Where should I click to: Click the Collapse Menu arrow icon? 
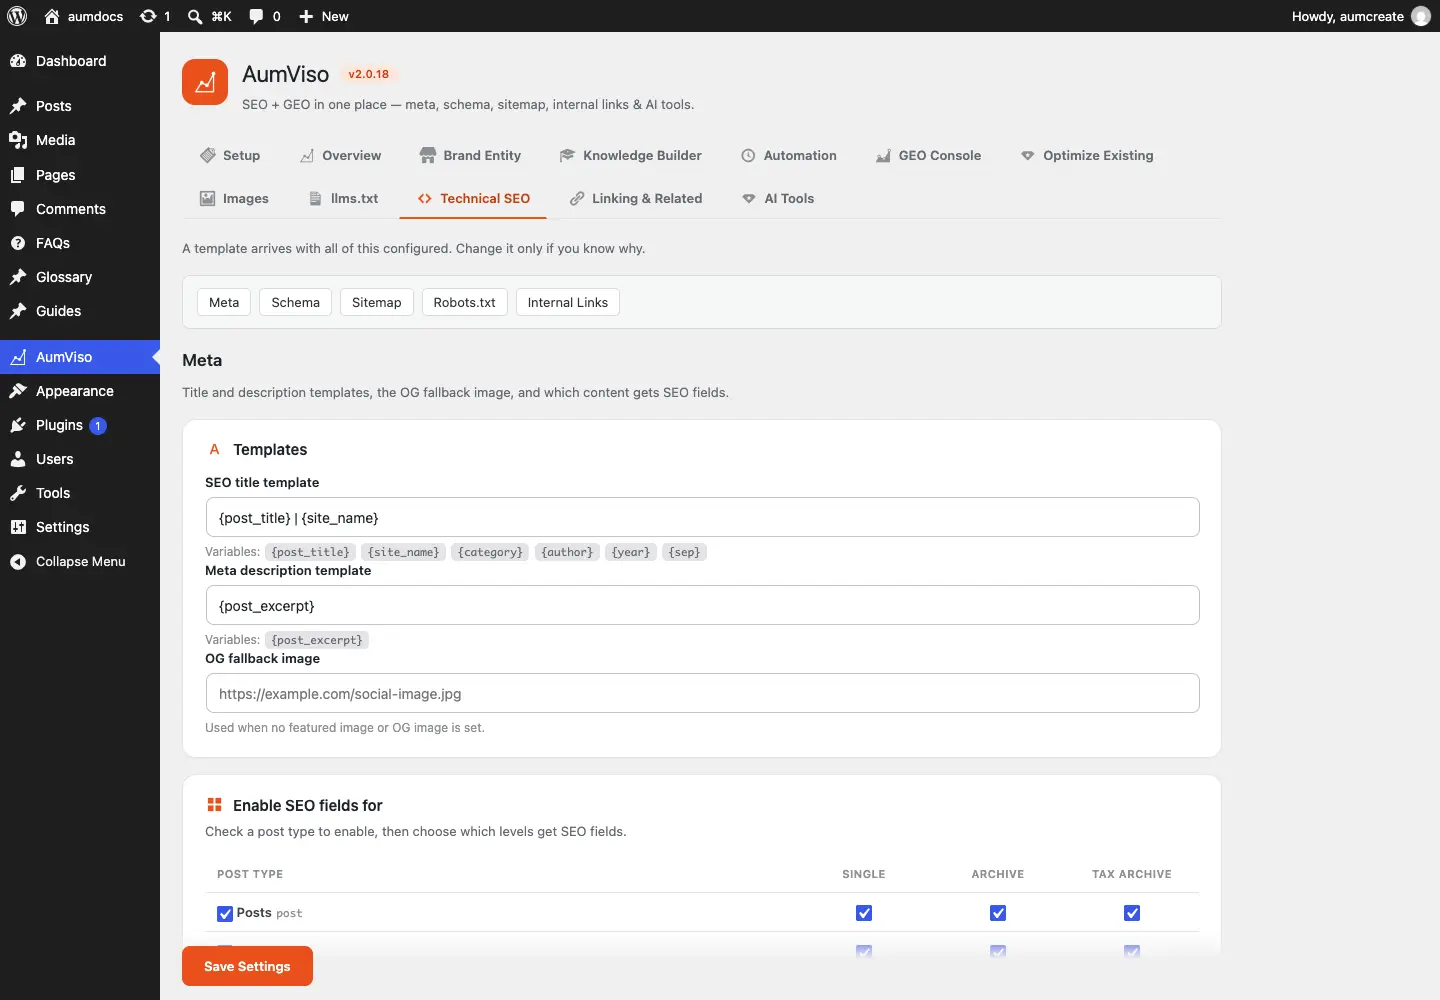click(x=18, y=562)
